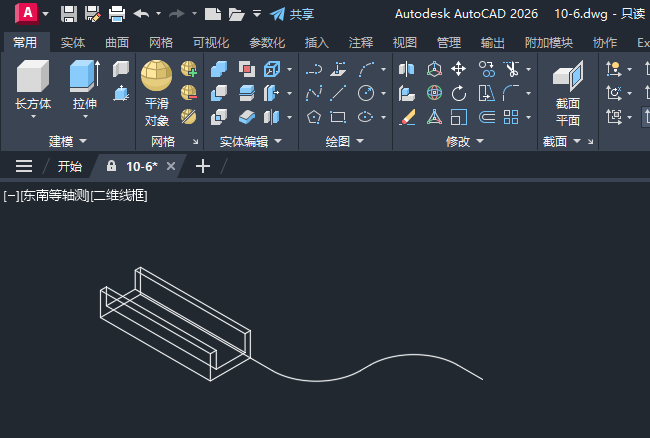Click the Save As icon
Viewport: 650px width, 438px height.
[92, 14]
